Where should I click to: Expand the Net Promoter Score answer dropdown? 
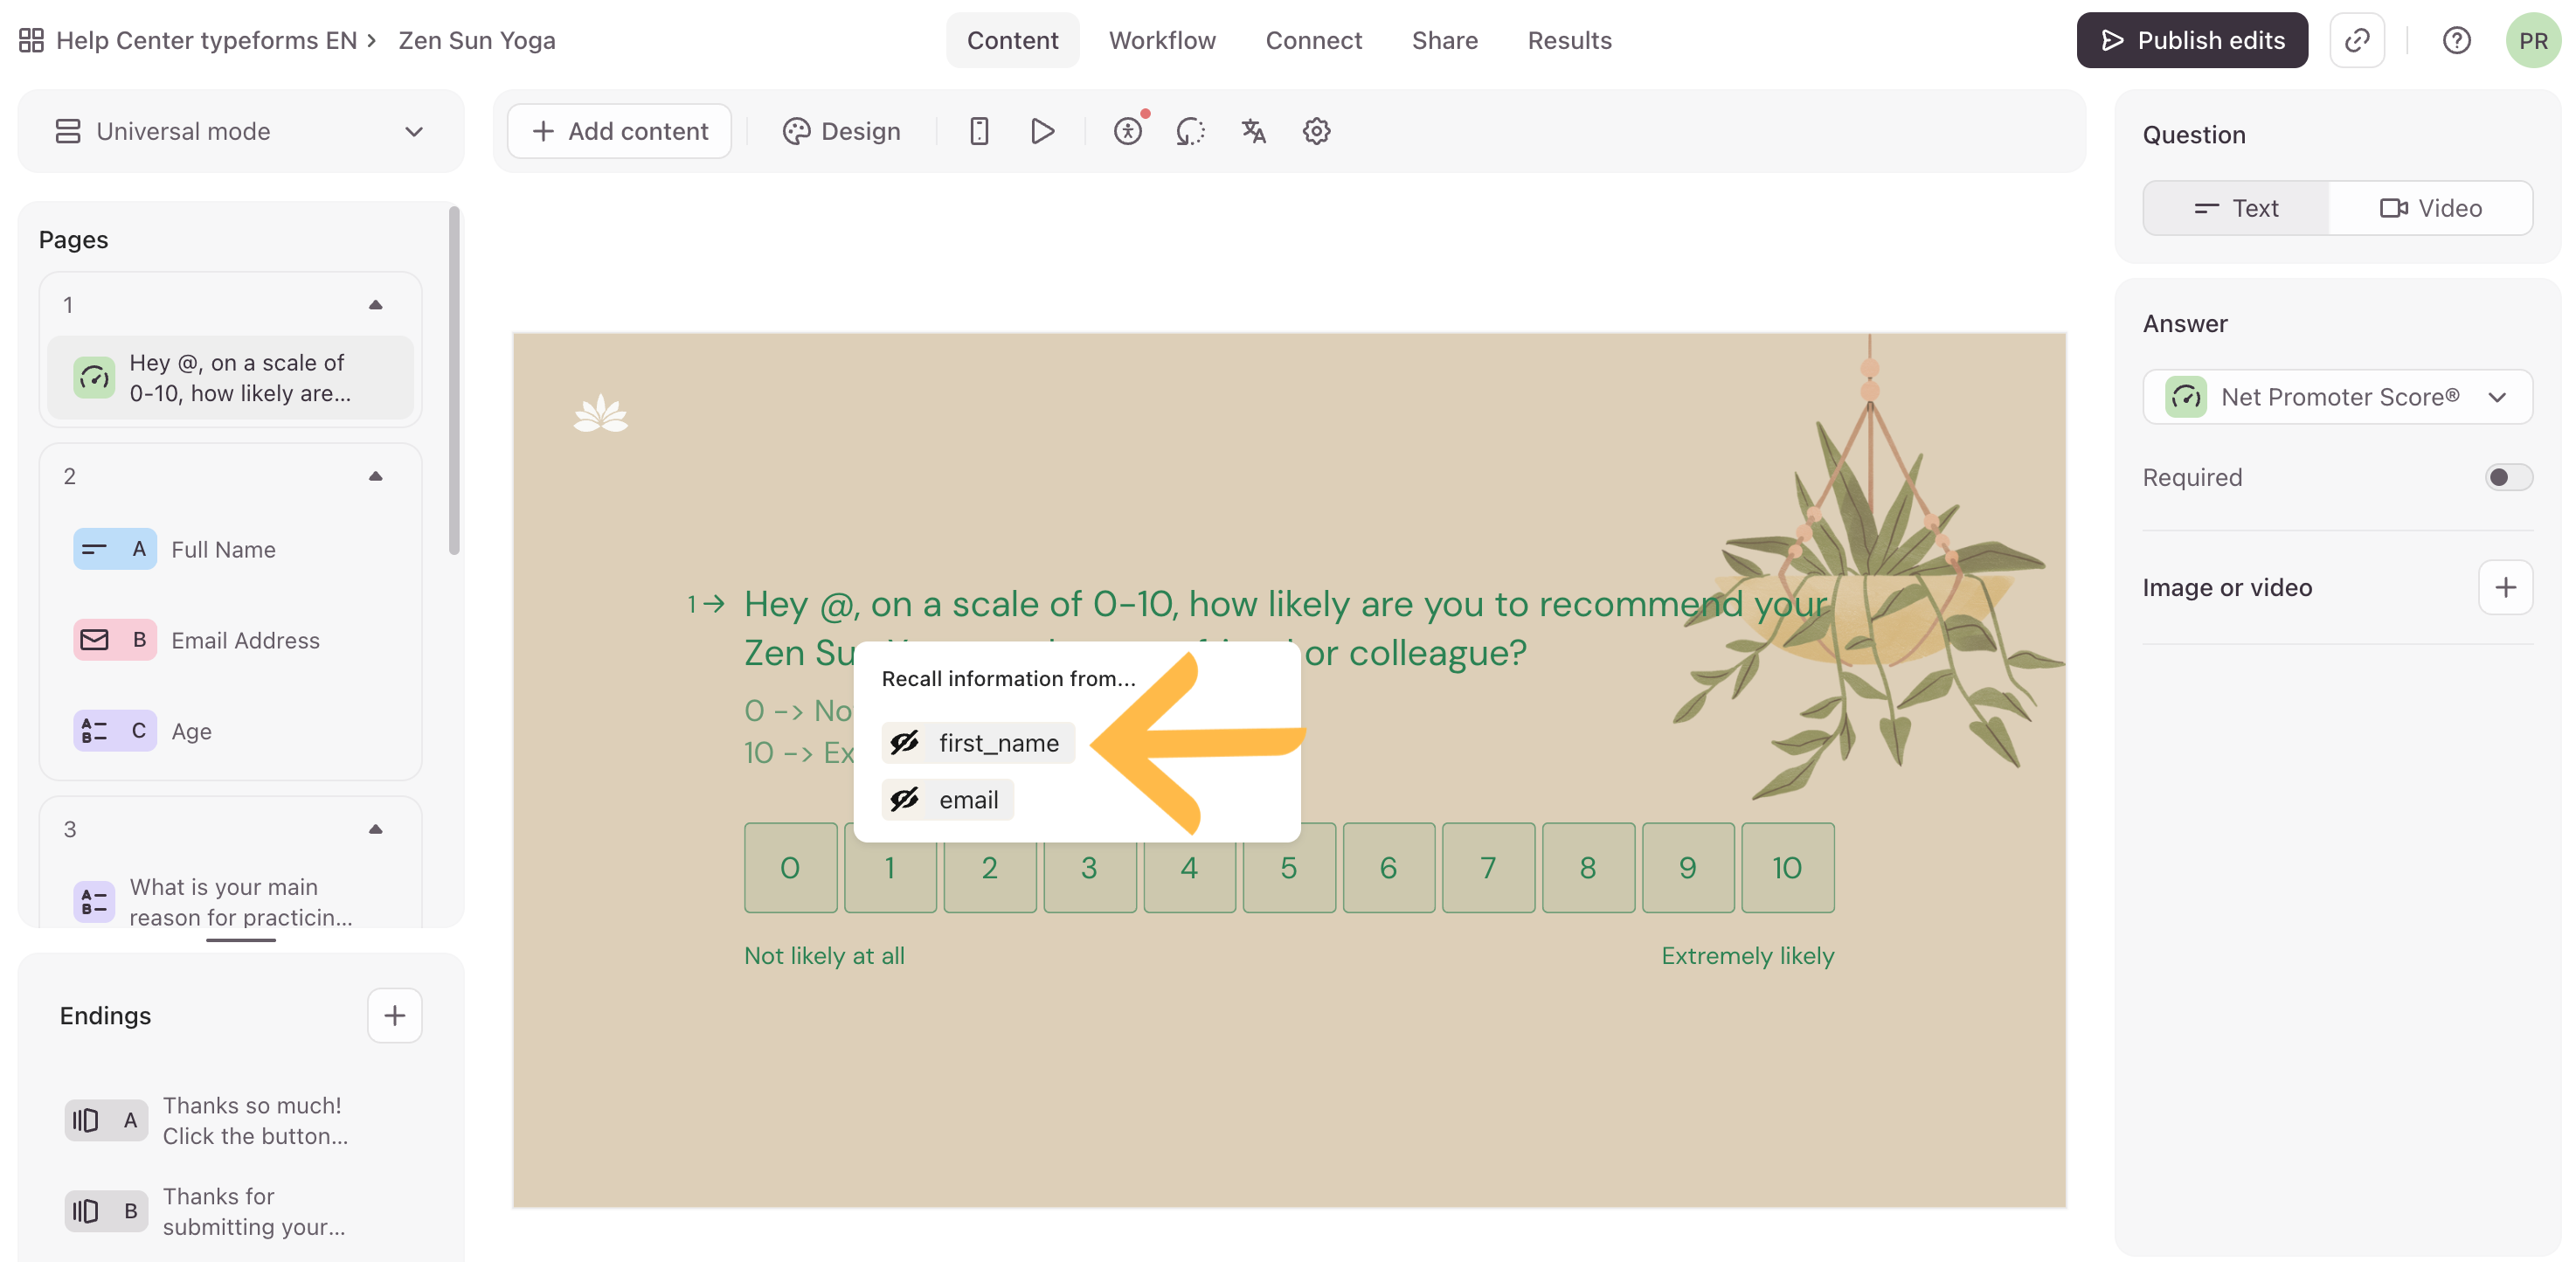coord(2337,397)
